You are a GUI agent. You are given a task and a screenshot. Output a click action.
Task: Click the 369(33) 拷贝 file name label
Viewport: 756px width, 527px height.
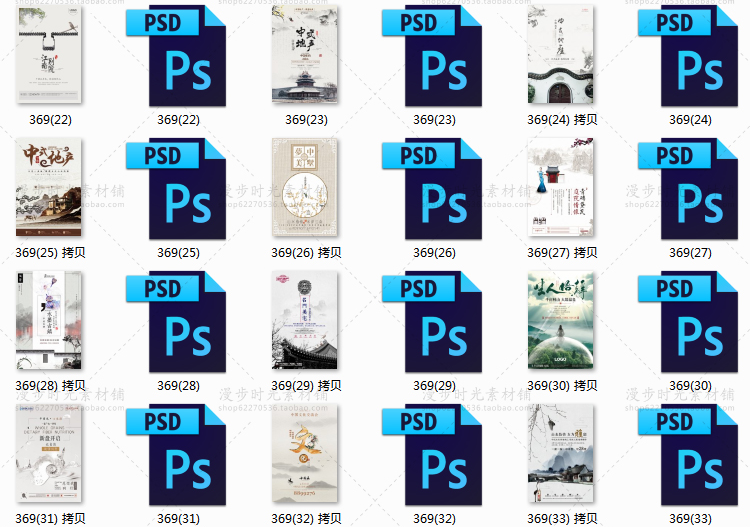click(x=562, y=519)
